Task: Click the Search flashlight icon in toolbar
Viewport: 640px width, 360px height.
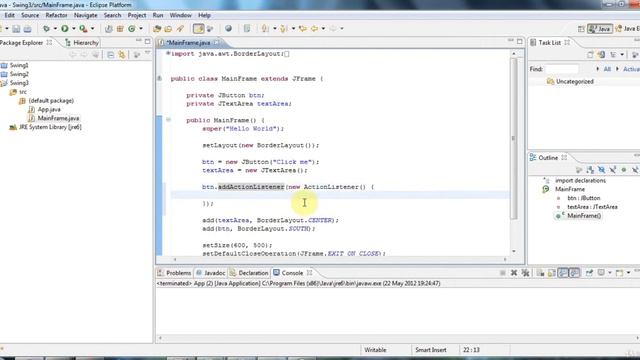Action: [180, 29]
